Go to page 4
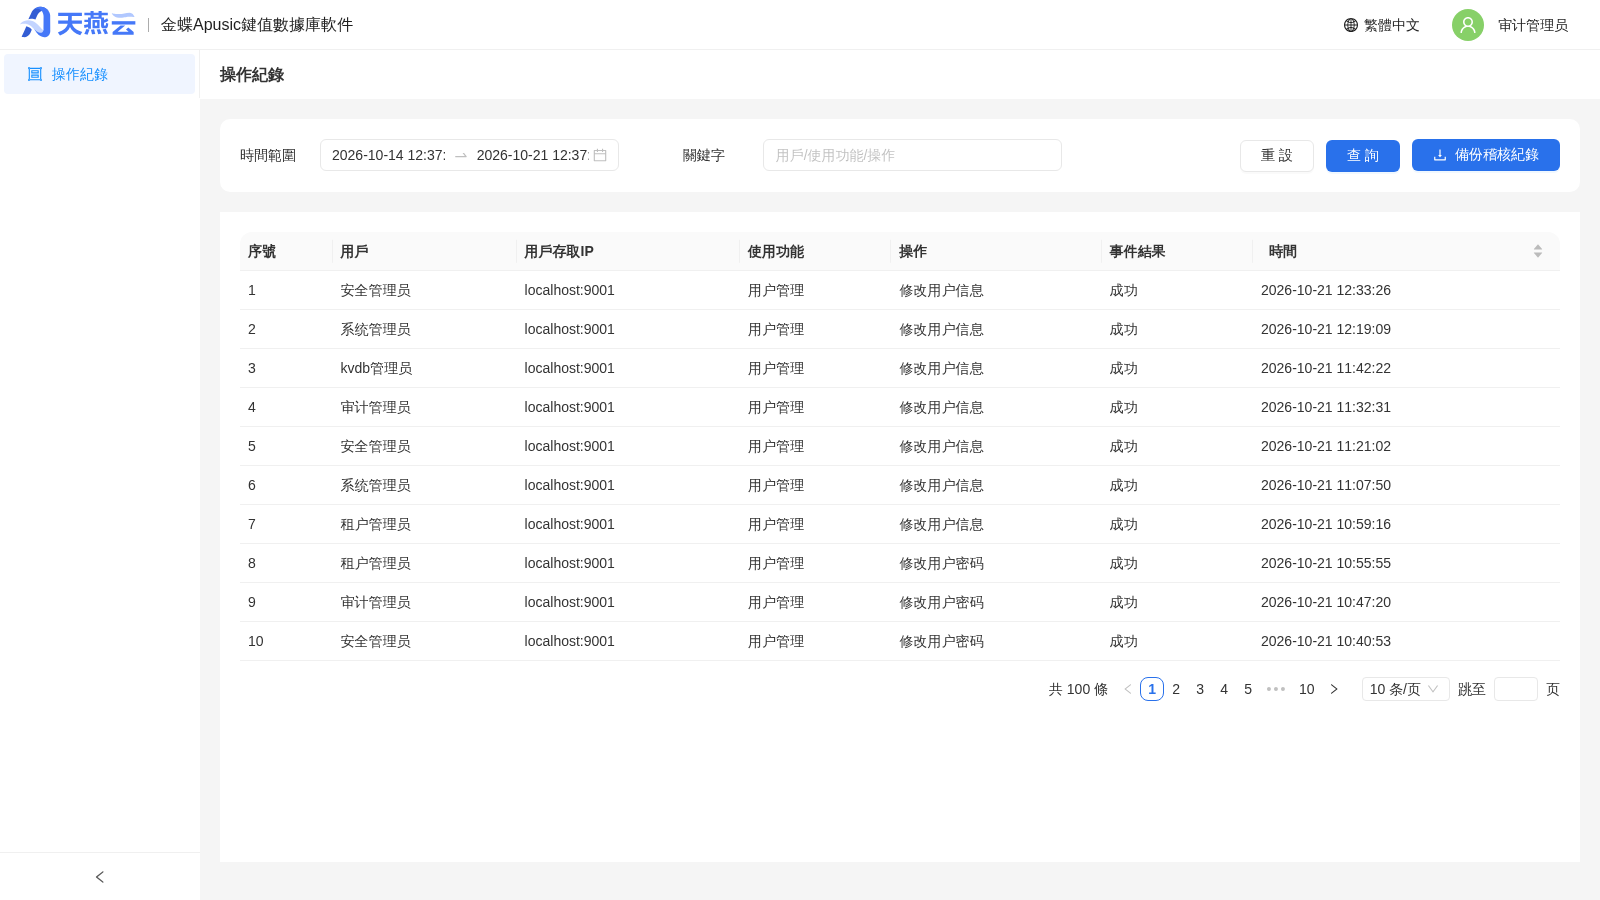Viewport: 1600px width, 900px height. point(1224,689)
